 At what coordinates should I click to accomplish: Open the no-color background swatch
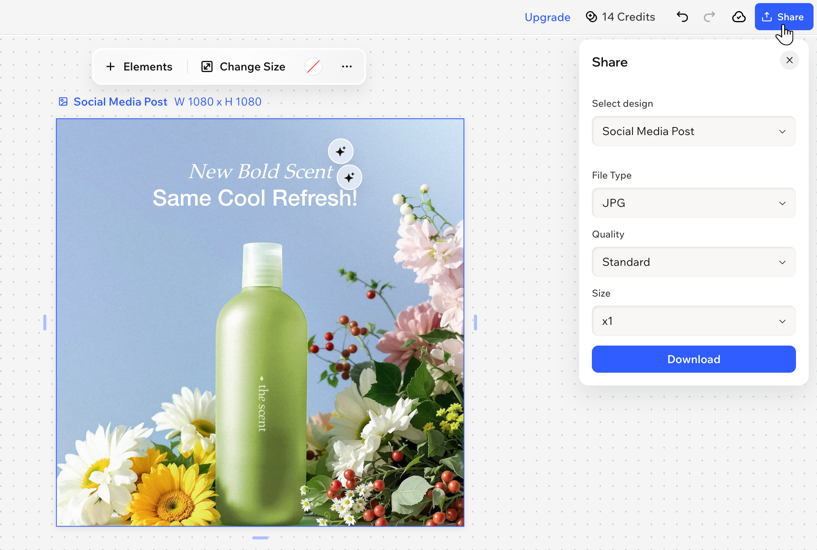(313, 67)
